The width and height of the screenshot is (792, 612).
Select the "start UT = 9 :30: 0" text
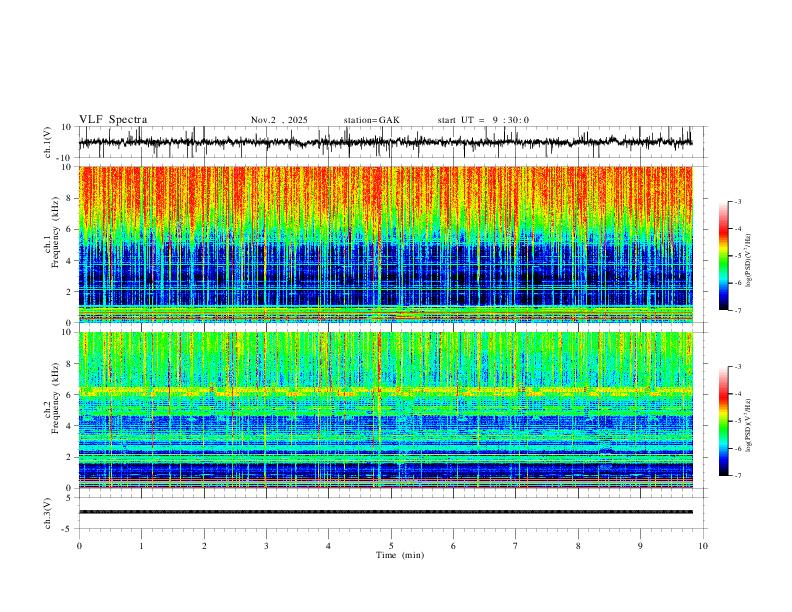click(x=483, y=120)
